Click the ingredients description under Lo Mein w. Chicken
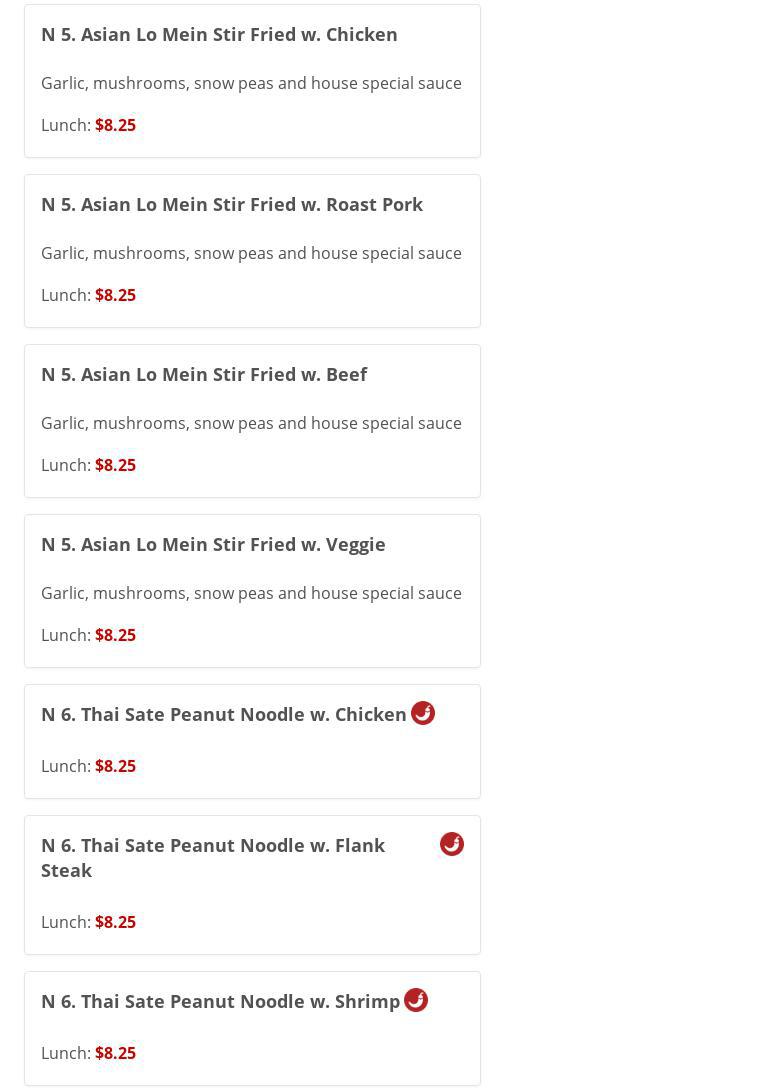This screenshot has width=770, height=1092. [x=251, y=83]
